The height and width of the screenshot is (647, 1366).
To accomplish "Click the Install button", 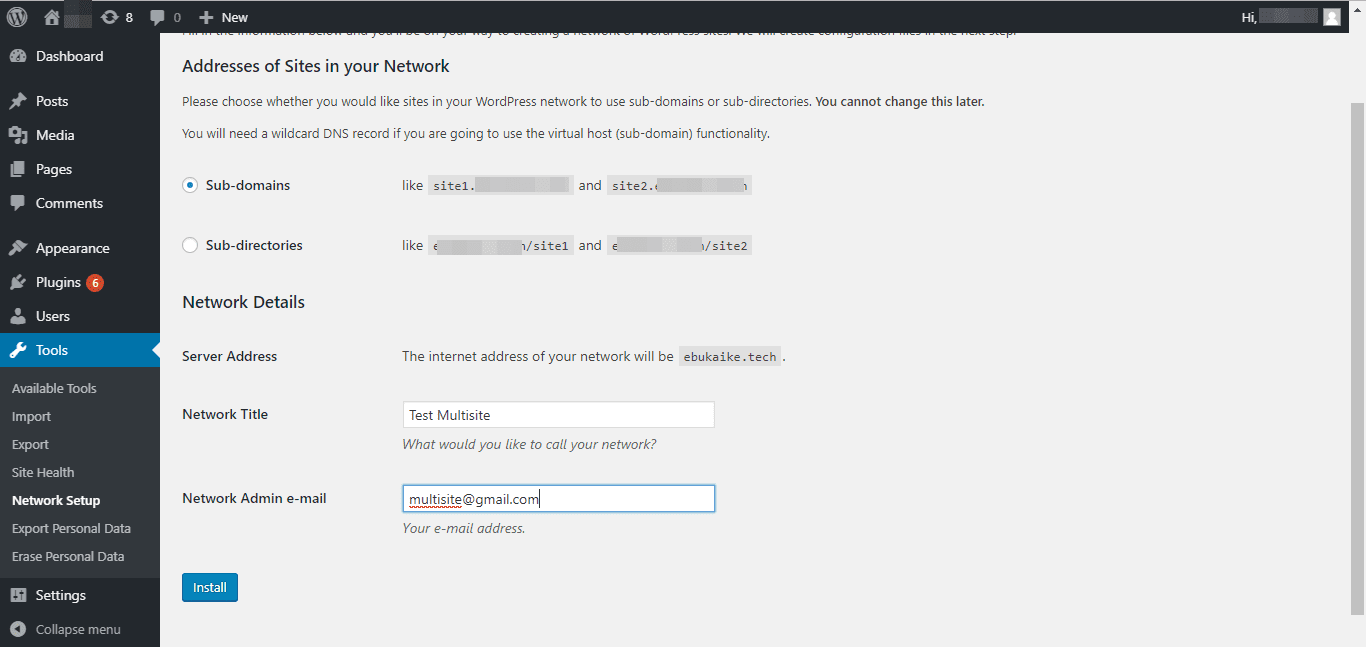I will pos(210,587).
